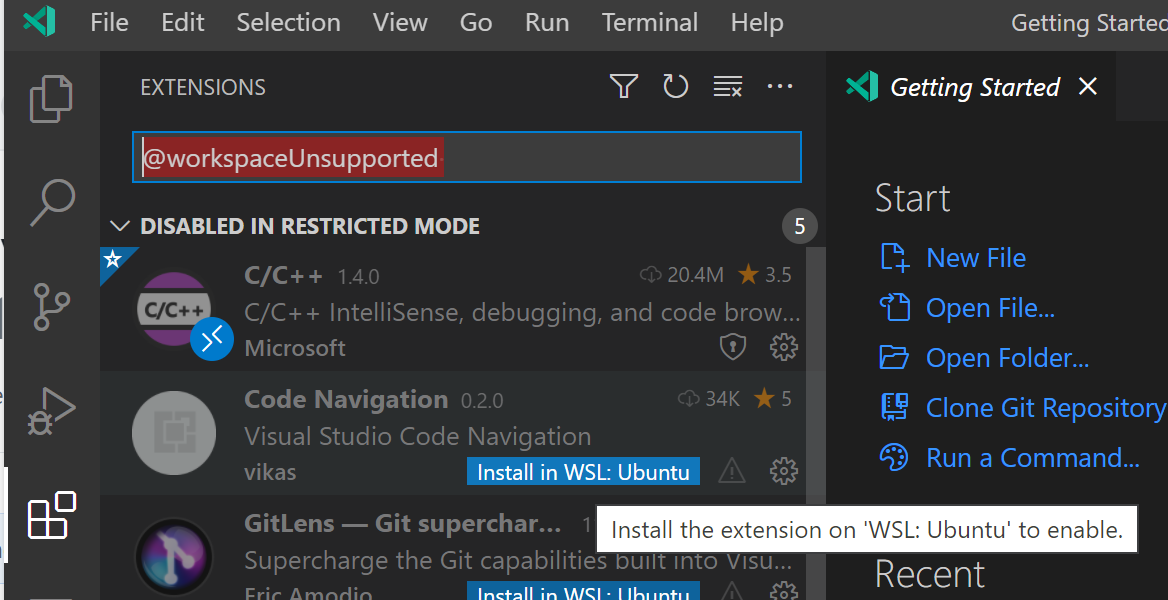Collapse the Disabled in Restricted Mode section
The height and width of the screenshot is (600, 1168).
(119, 226)
